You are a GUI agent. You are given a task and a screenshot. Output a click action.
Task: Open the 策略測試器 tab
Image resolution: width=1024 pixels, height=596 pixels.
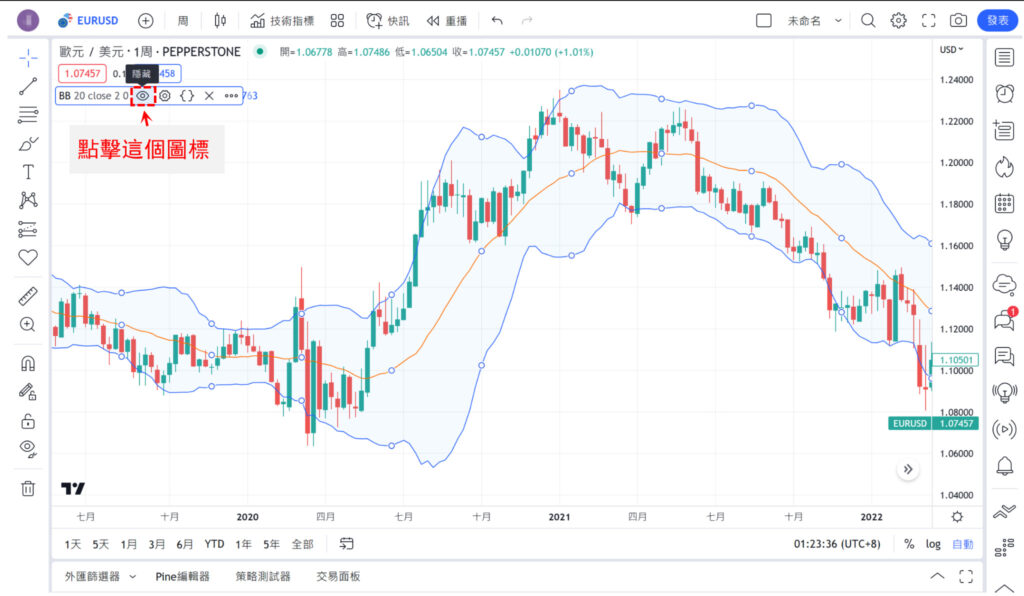tap(263, 577)
